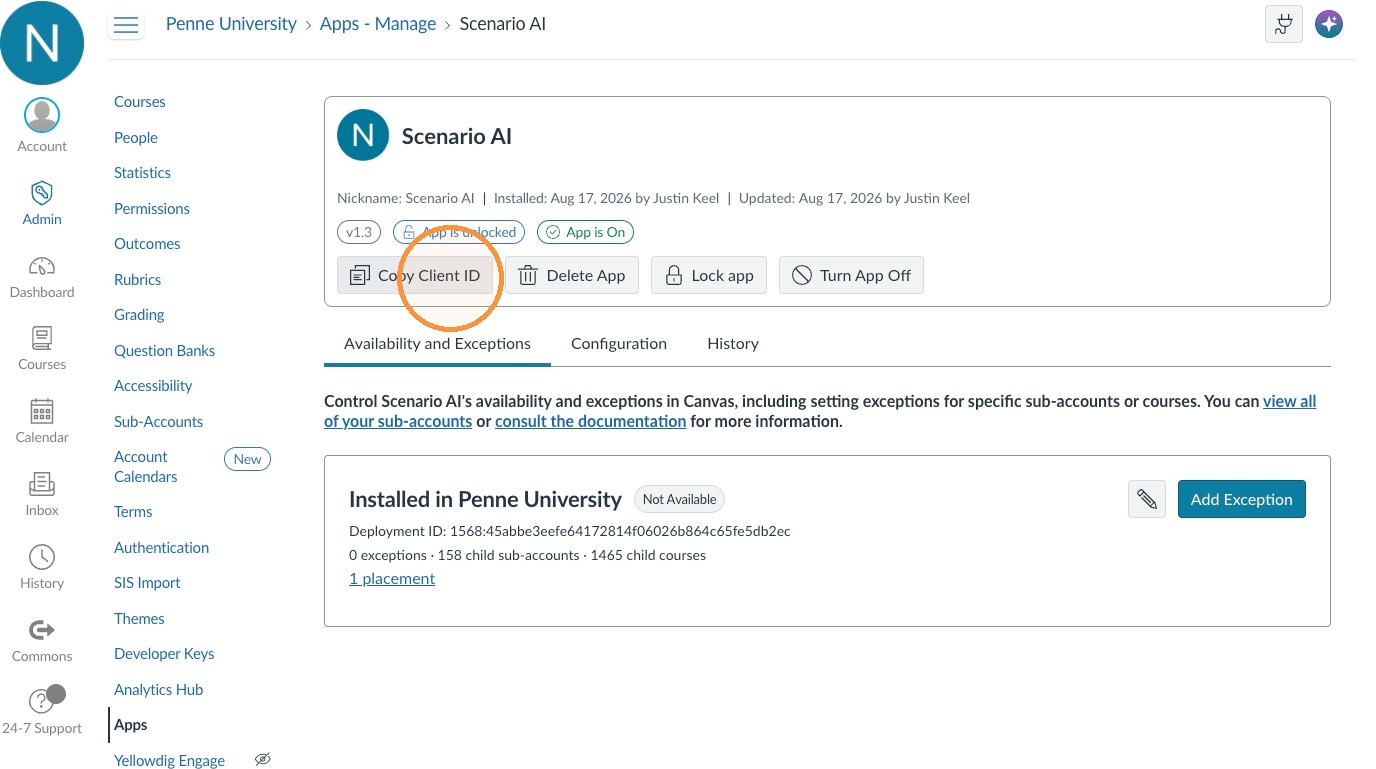Switch to Availability and Exceptions tab

(x=437, y=343)
